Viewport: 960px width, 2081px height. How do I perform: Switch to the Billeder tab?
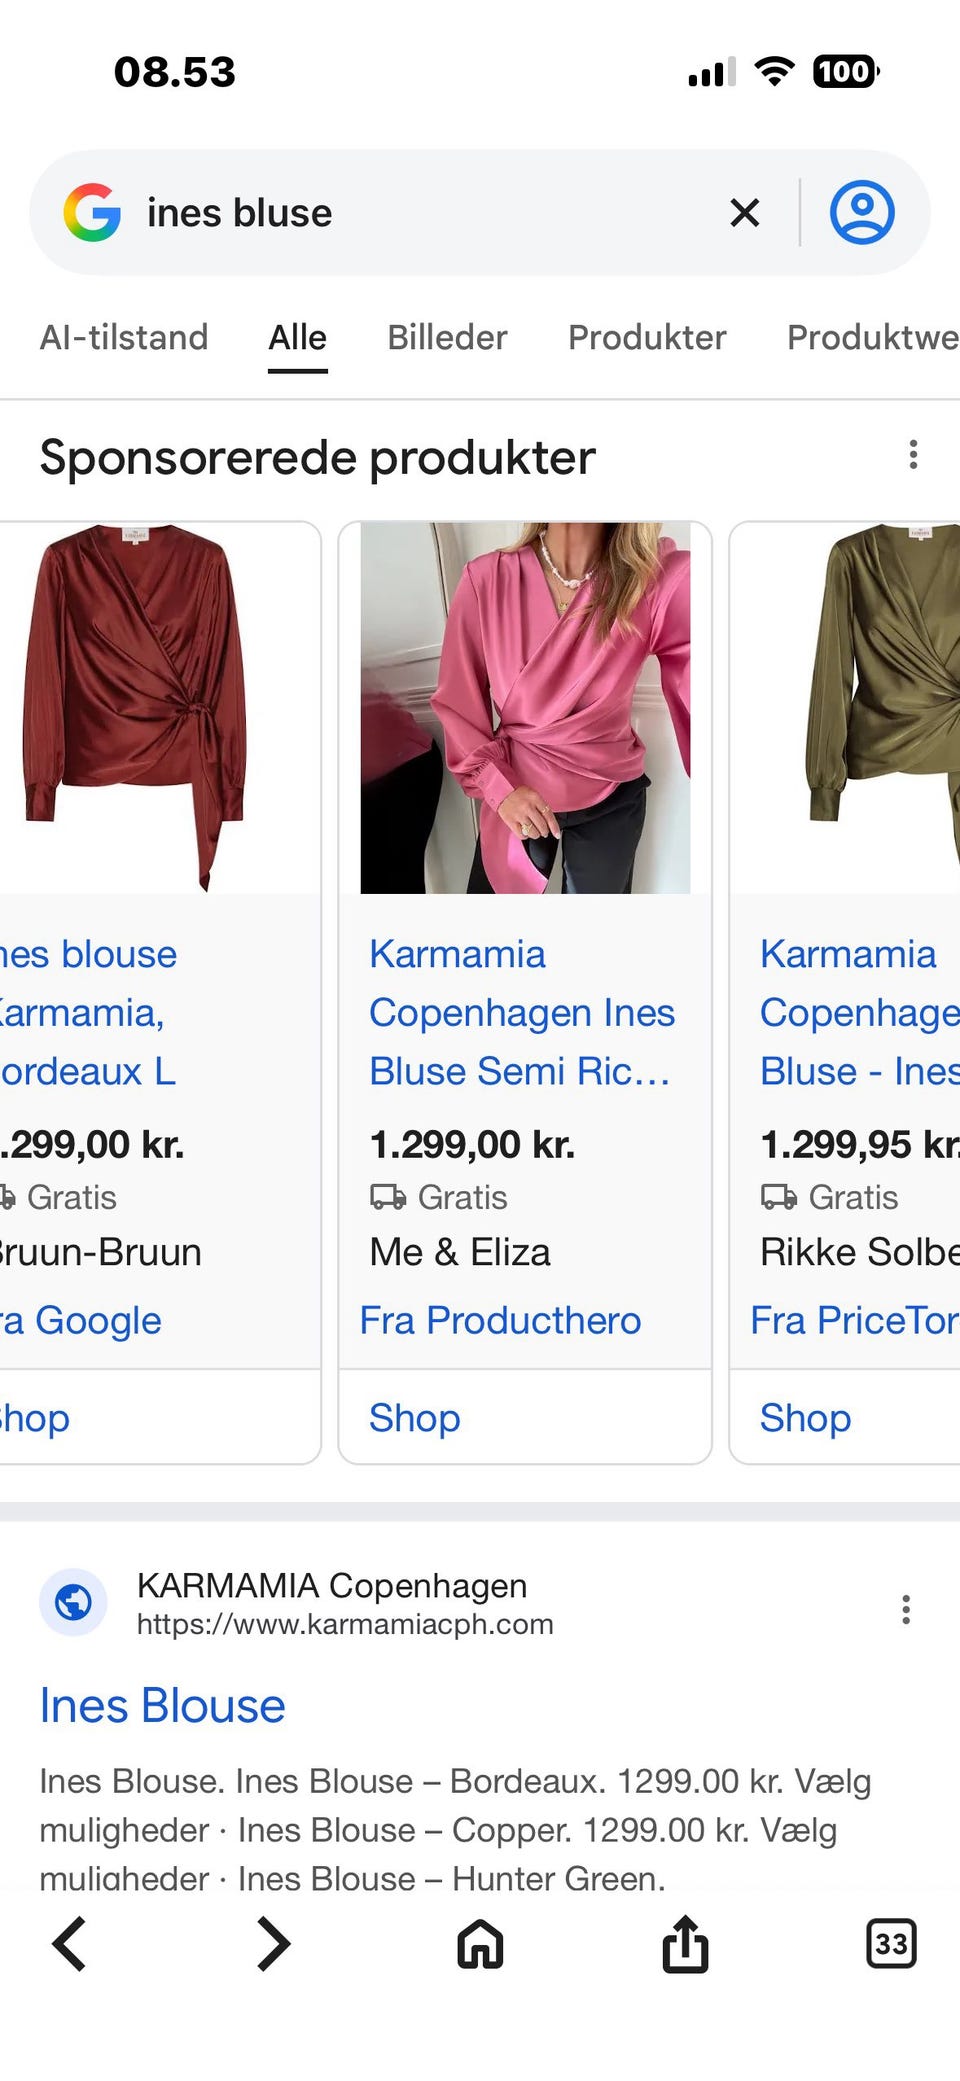click(447, 337)
